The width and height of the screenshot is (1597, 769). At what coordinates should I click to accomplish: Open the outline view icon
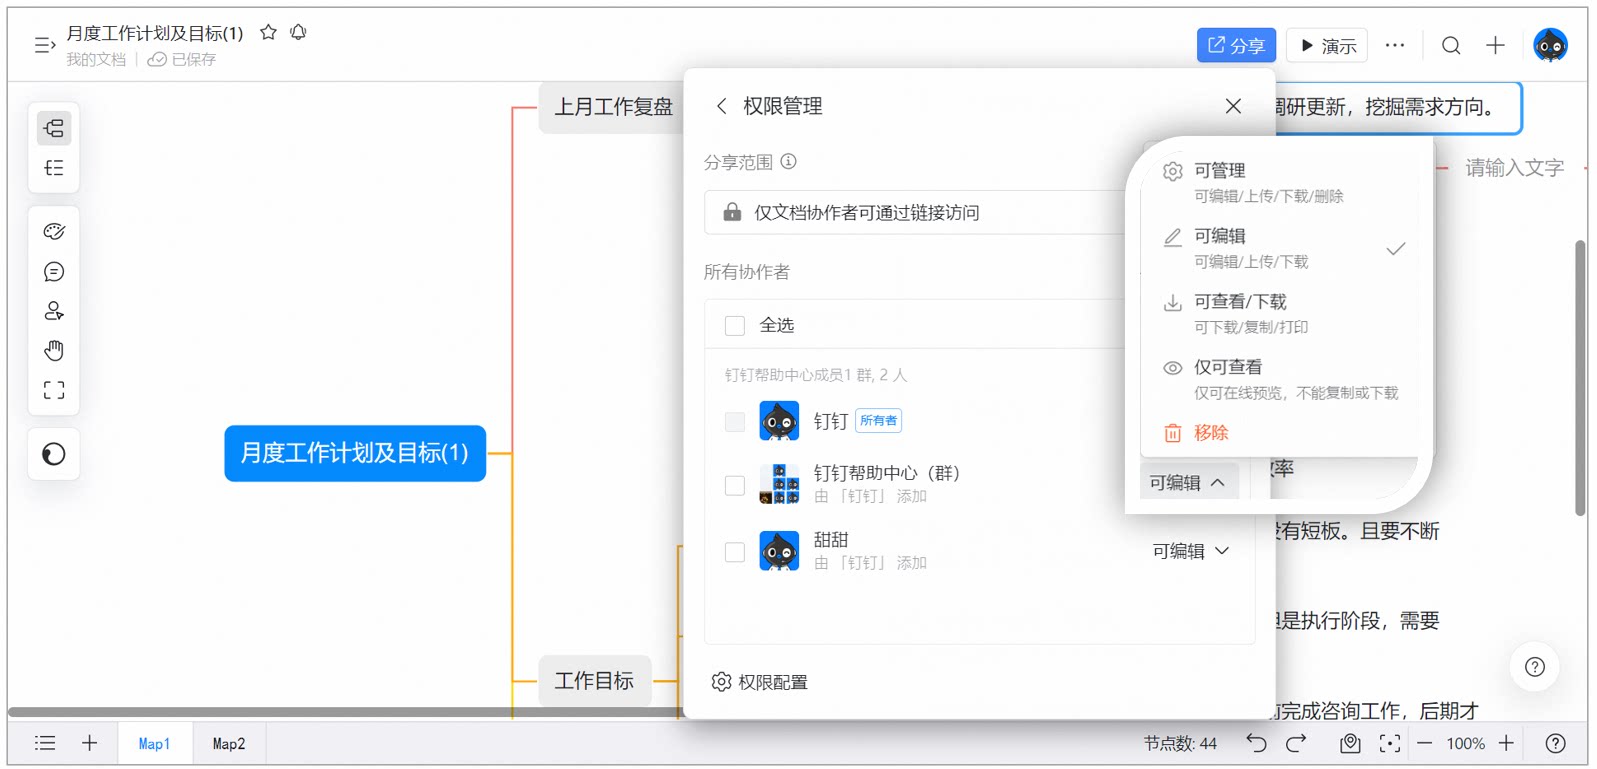54,168
